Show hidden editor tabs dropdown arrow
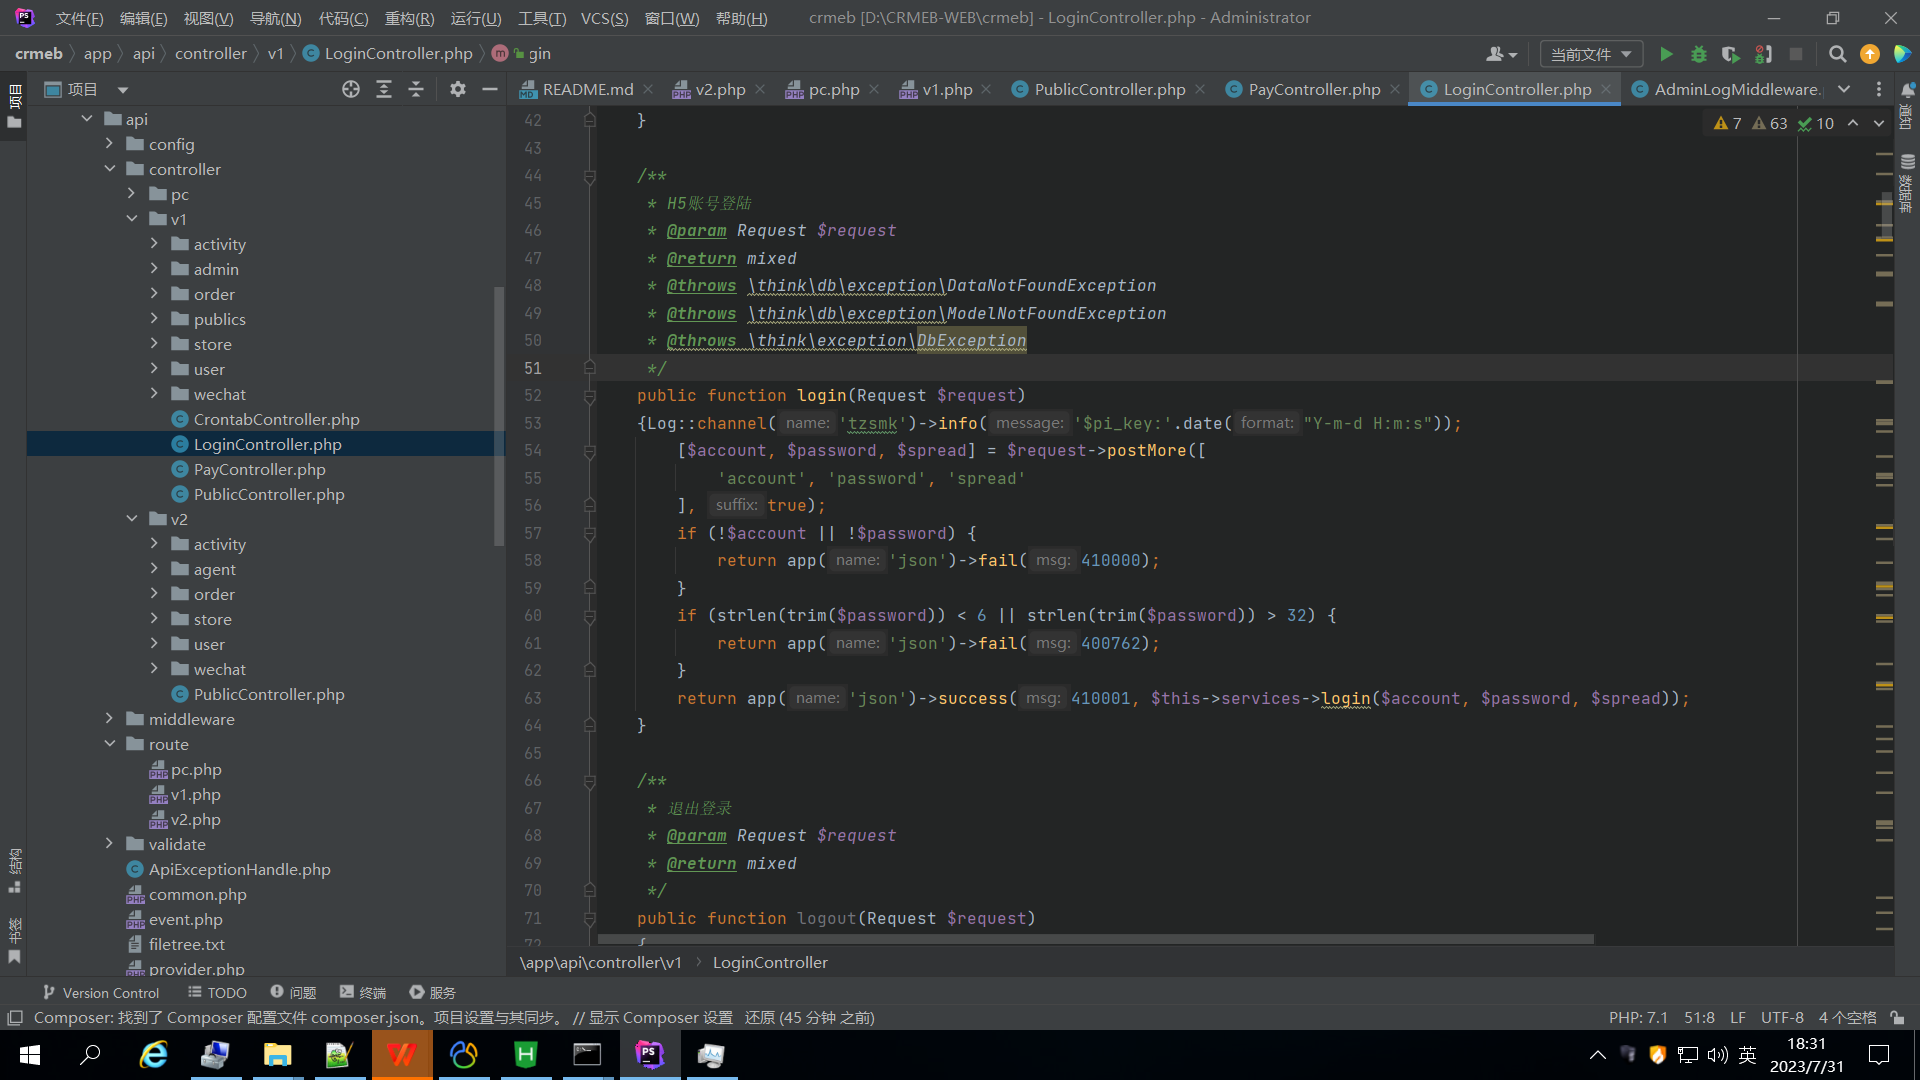Image resolution: width=1920 pixels, height=1080 pixels. [x=1844, y=89]
